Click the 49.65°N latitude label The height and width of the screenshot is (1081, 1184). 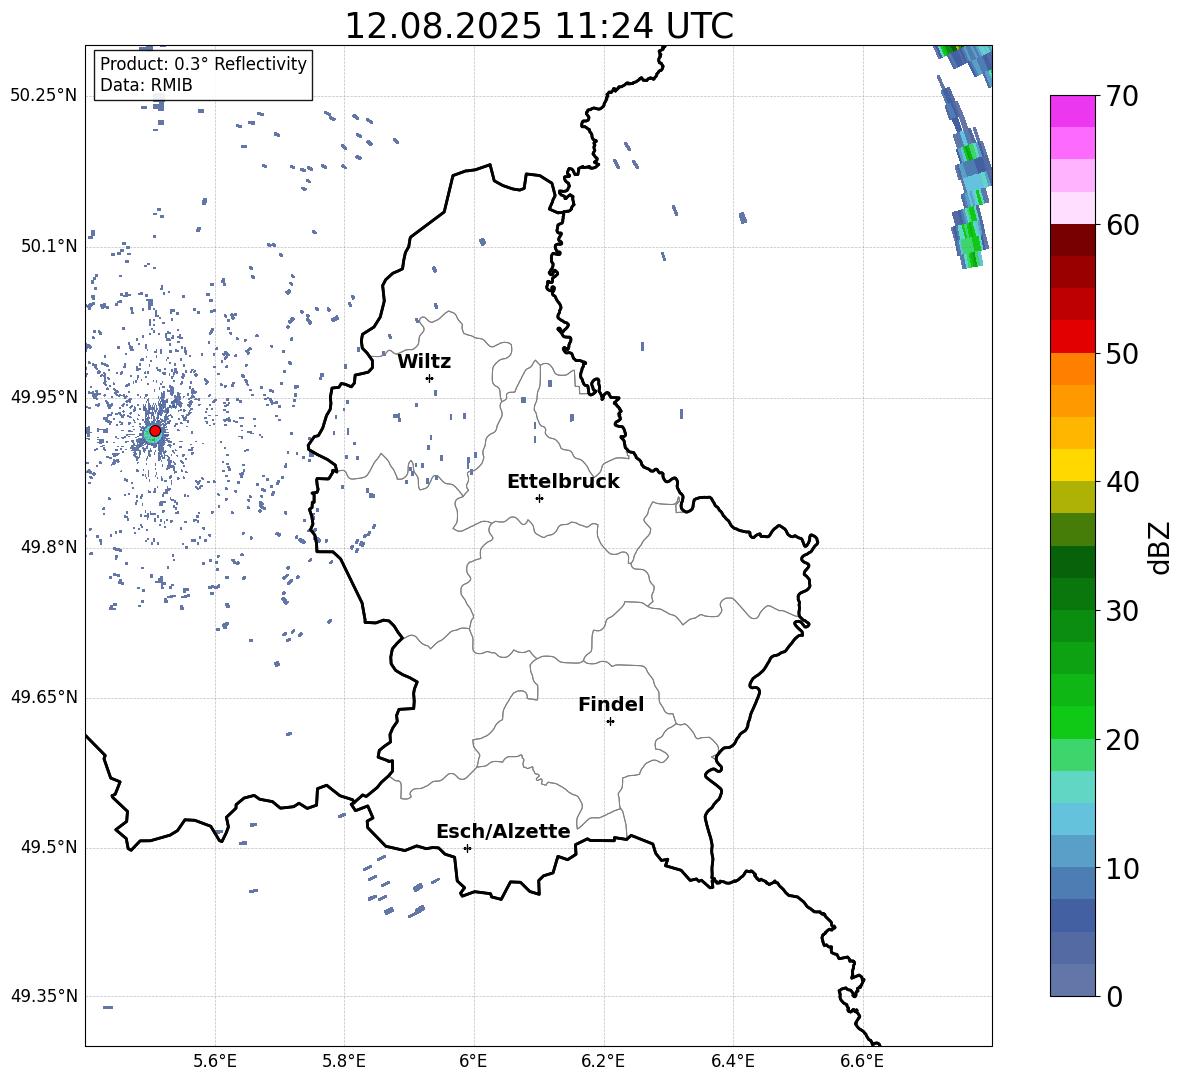click(x=43, y=697)
